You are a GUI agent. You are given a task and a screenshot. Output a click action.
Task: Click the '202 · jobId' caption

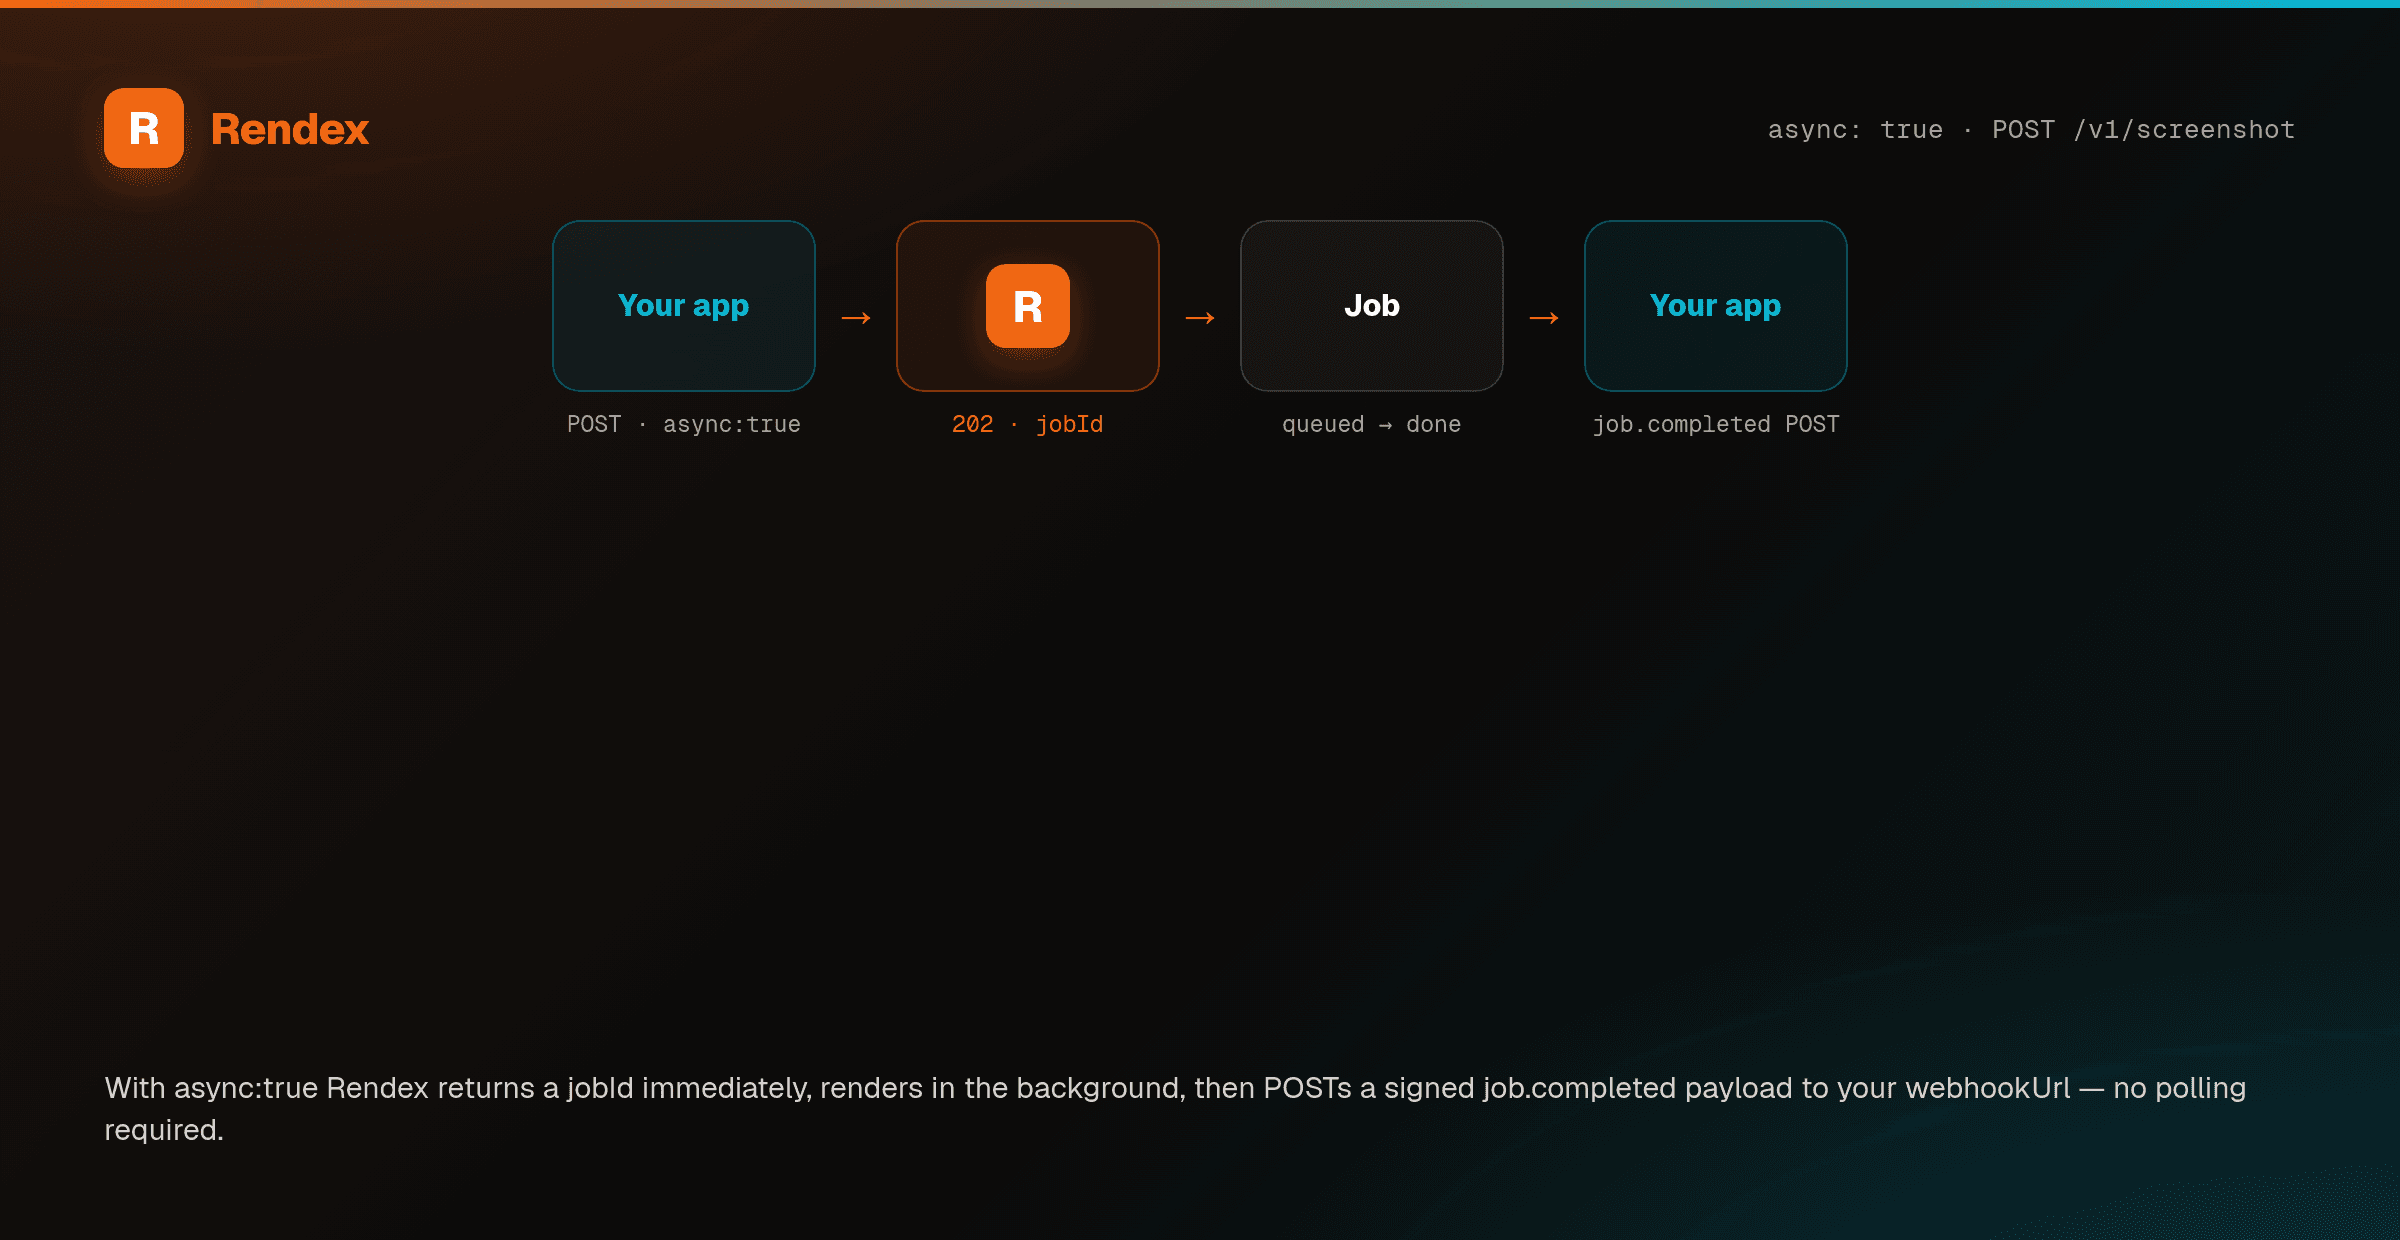point(1028,424)
